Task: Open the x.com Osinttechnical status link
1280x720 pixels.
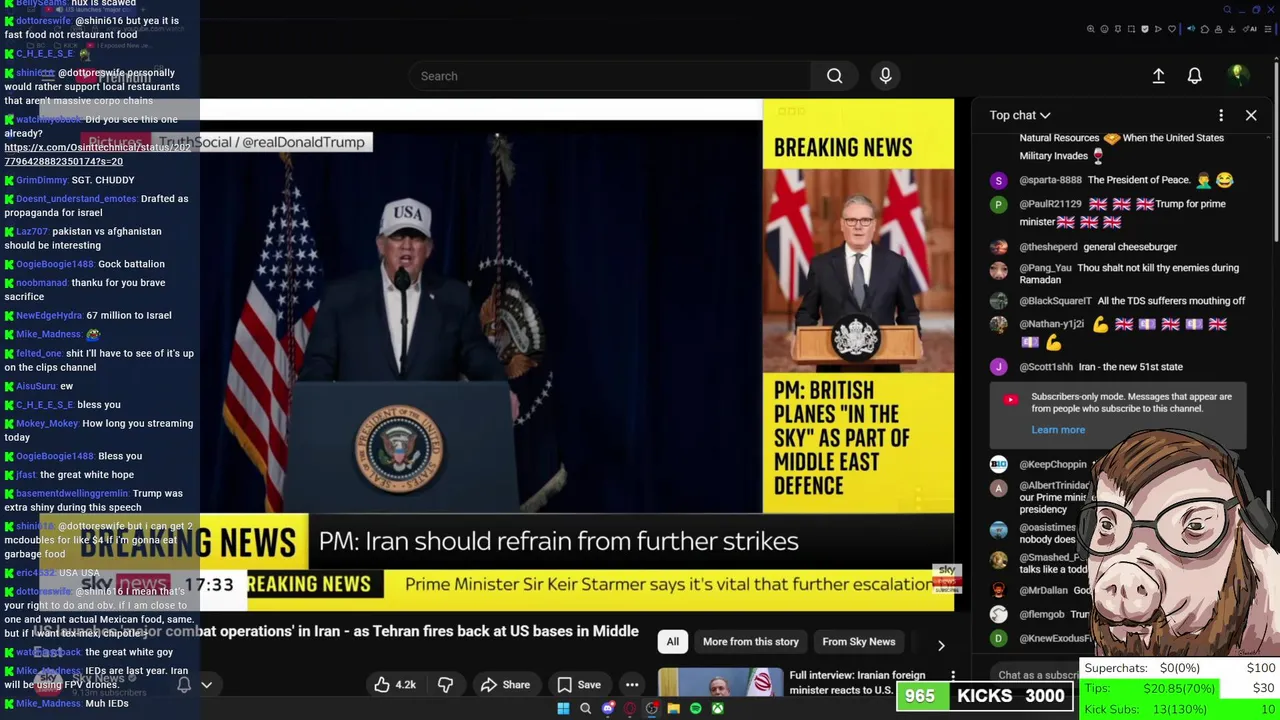Action: 97,154
